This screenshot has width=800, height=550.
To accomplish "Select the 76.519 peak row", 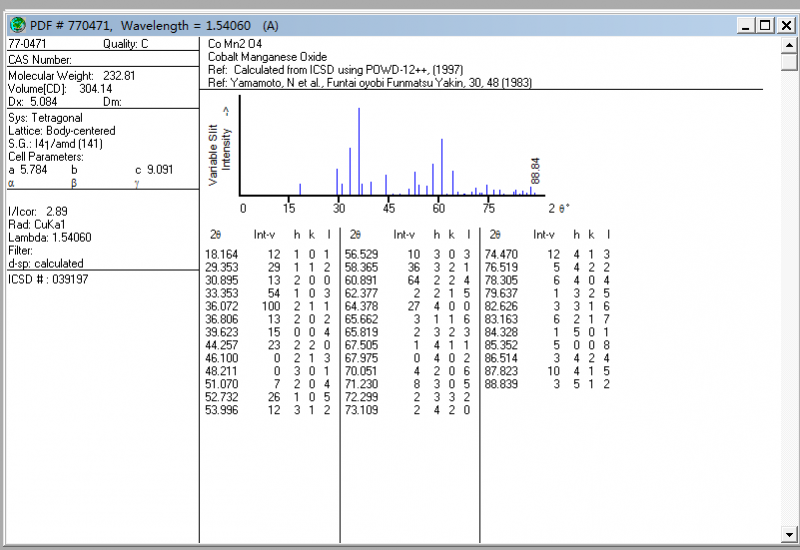I will tap(547, 267).
